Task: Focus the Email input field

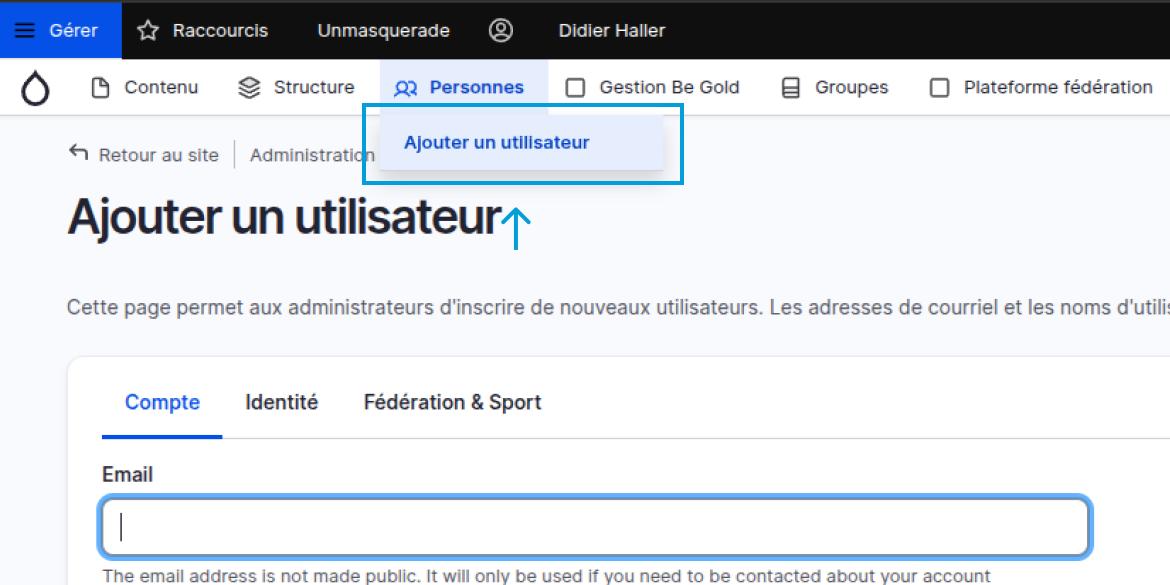Action: pos(594,527)
